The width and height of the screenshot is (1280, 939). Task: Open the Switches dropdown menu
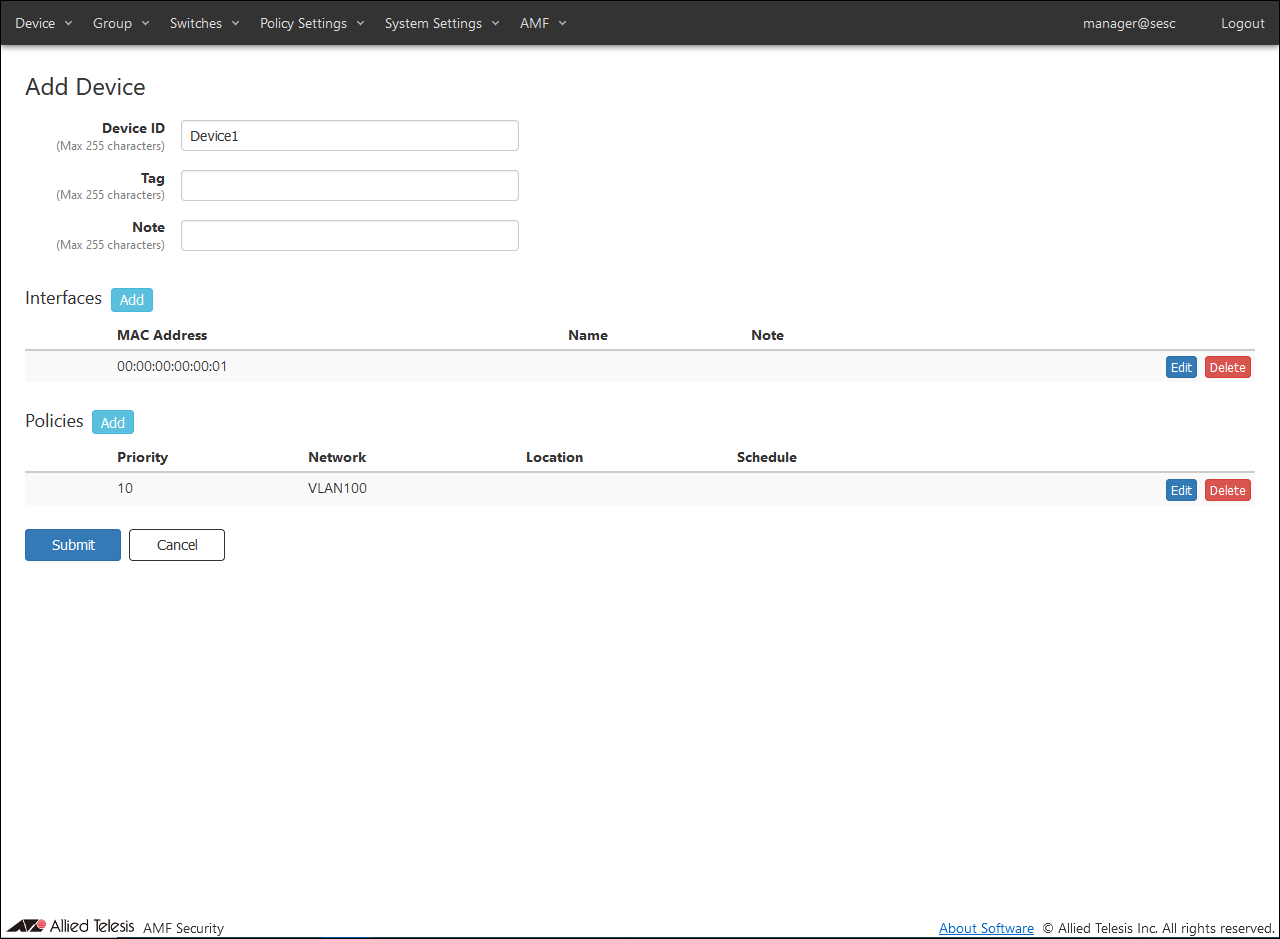coord(204,23)
